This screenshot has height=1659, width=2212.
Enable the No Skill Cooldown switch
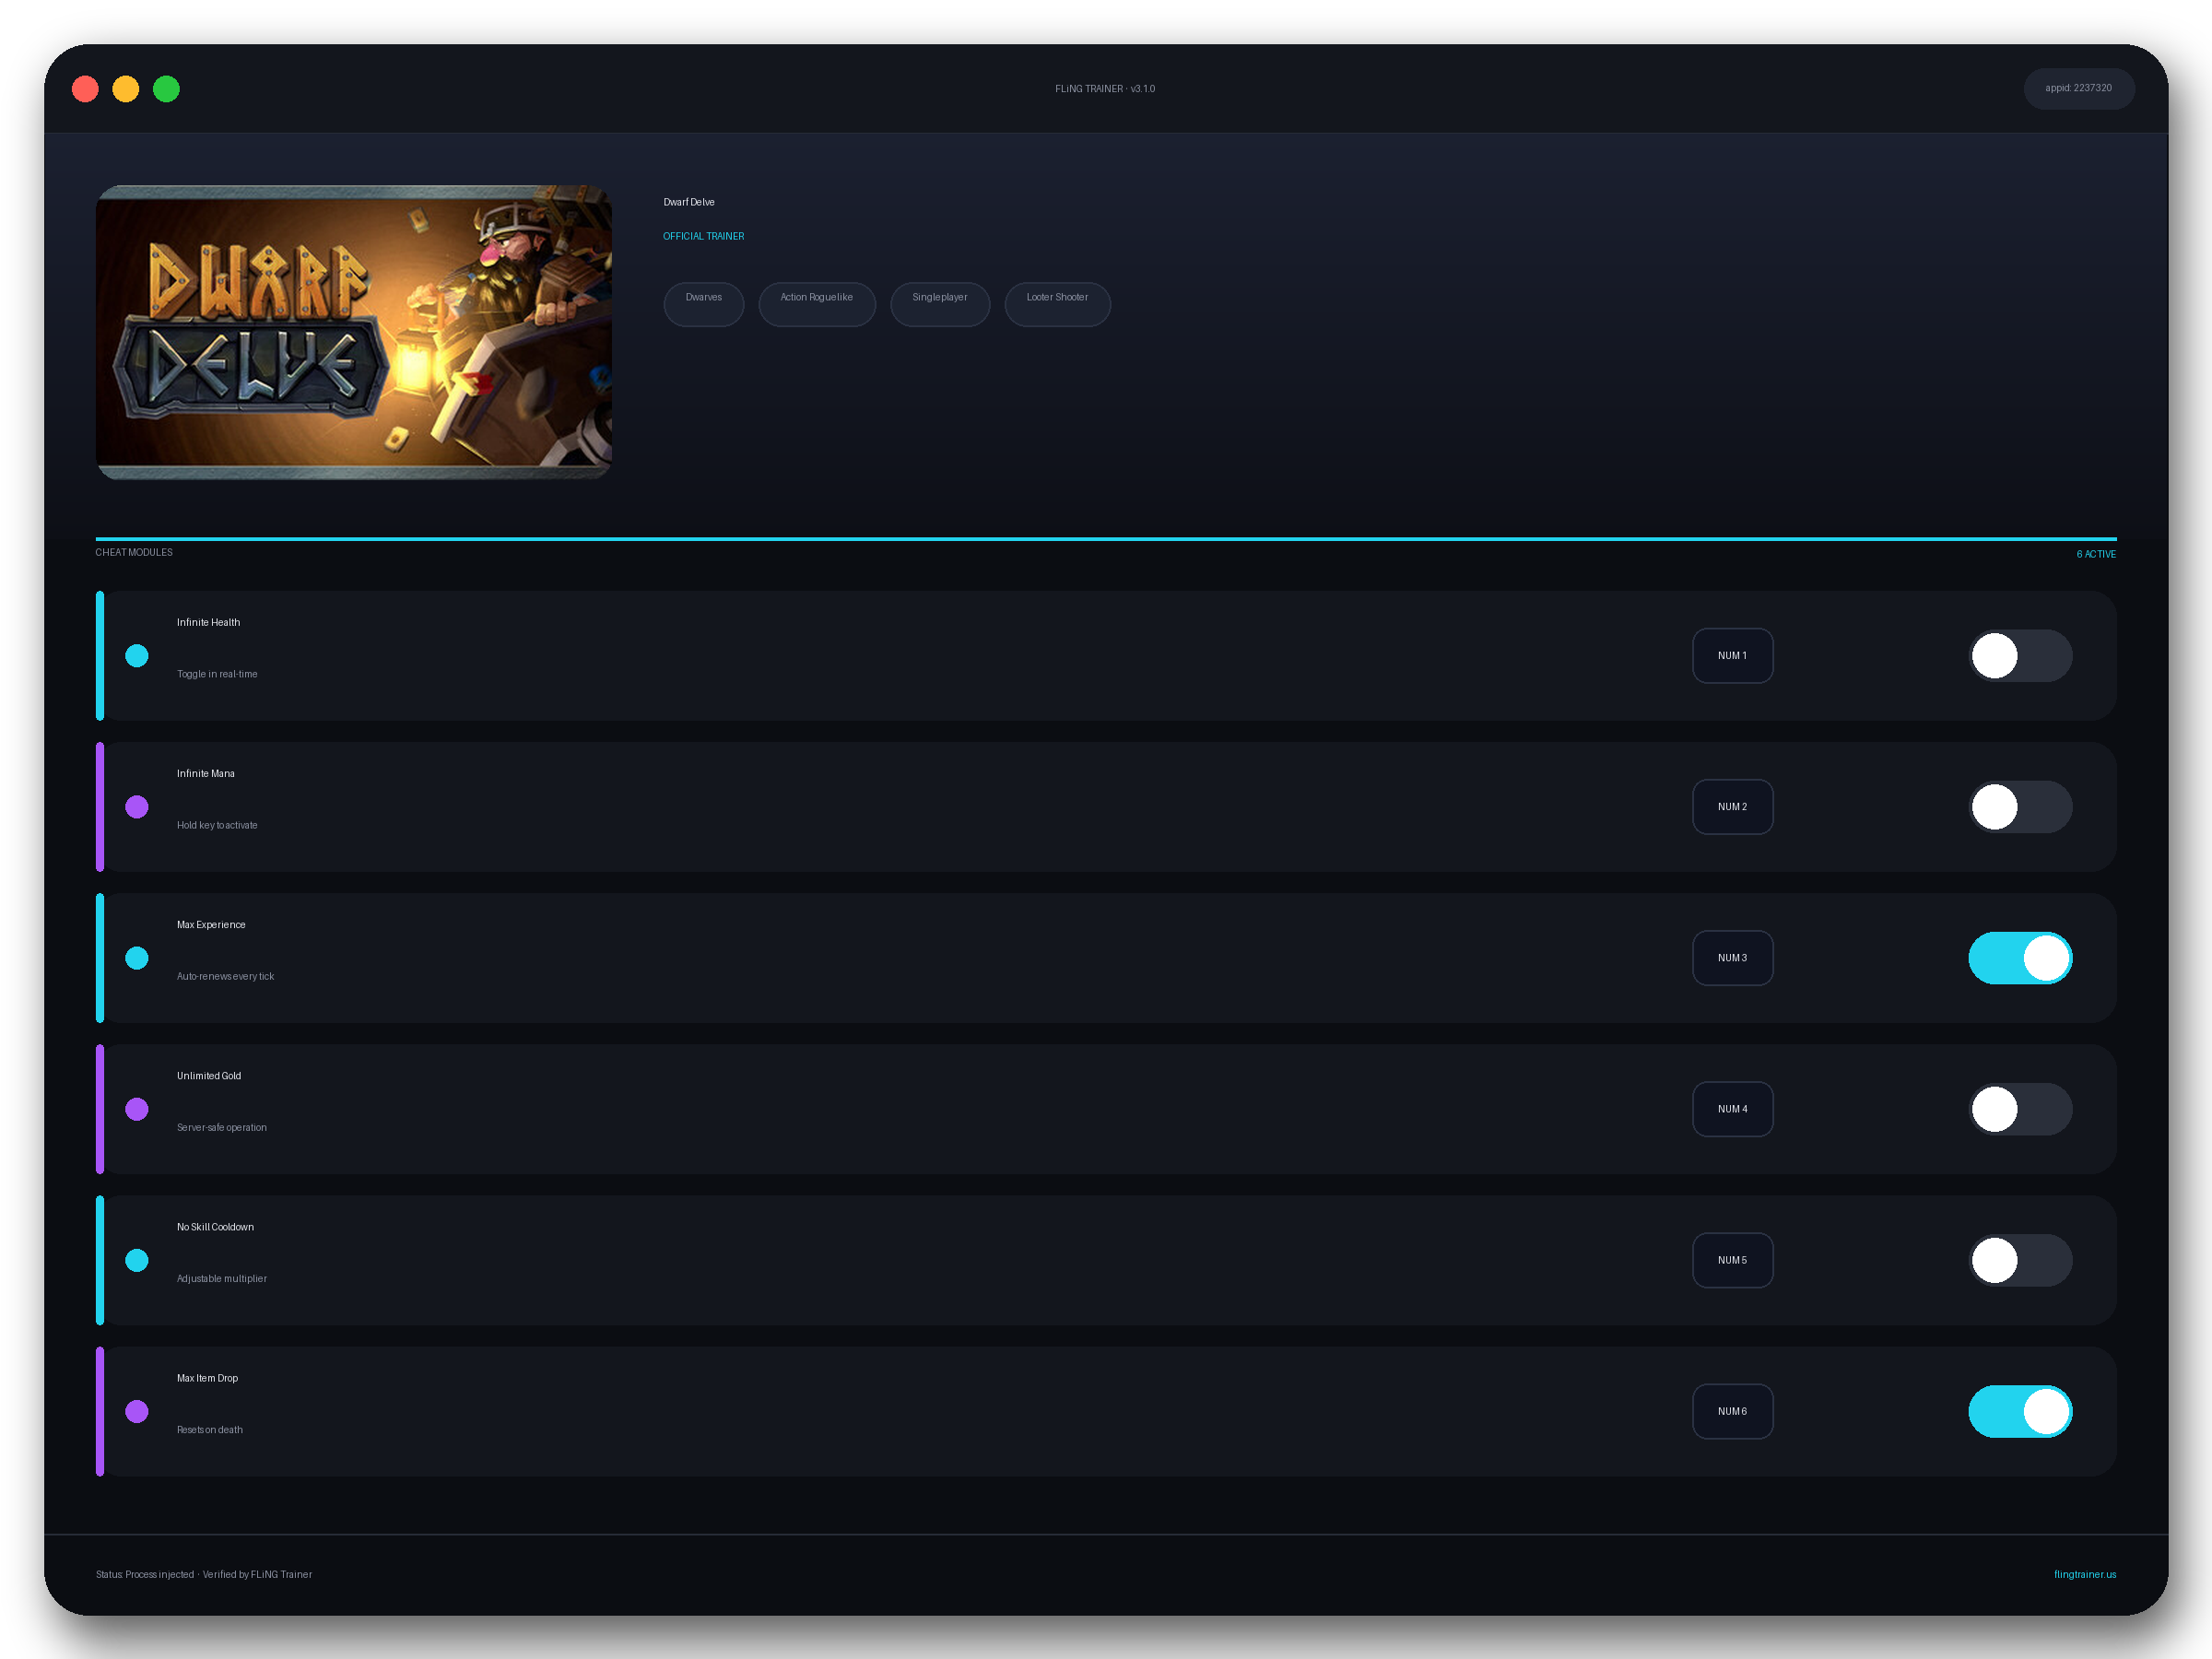(2020, 1260)
